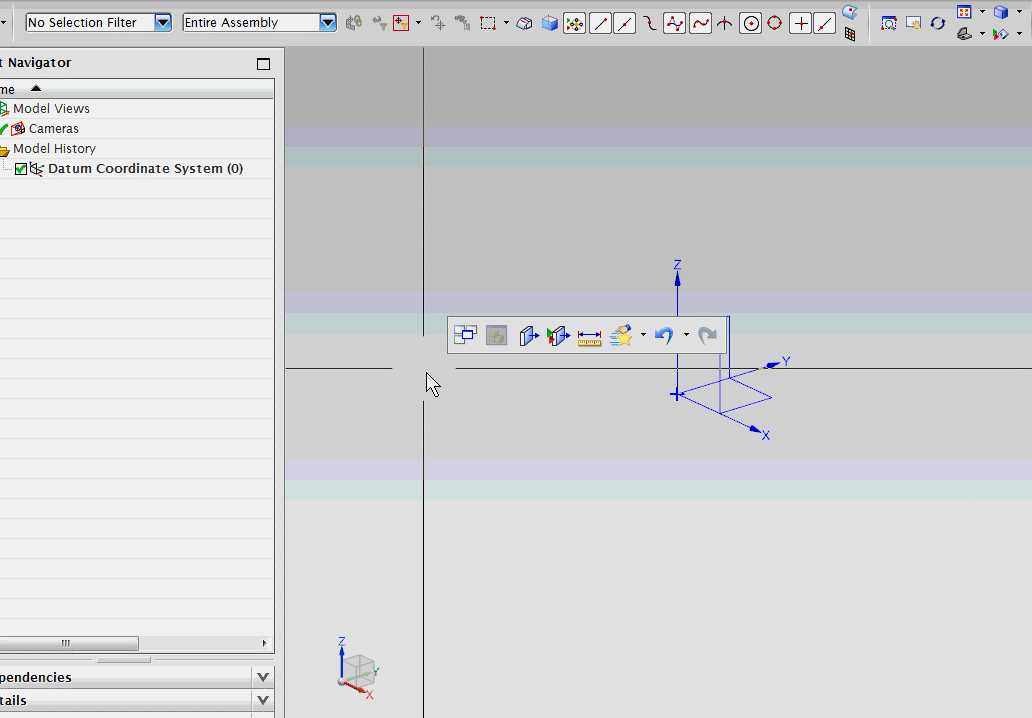
Task: Expand the Details panel chevron
Action: click(263, 700)
